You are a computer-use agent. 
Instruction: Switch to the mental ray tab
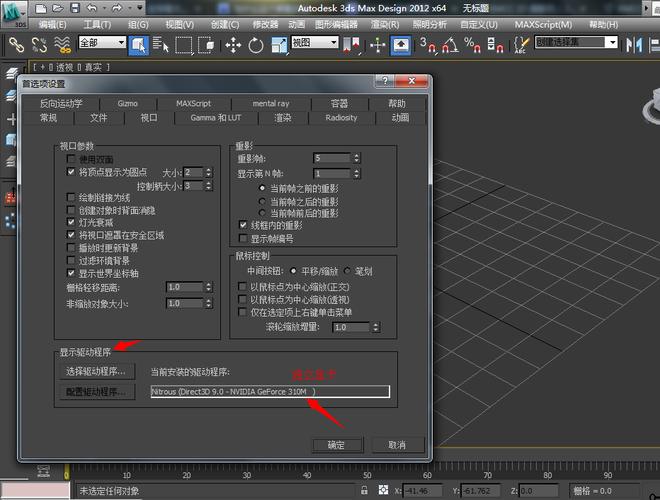(271, 103)
